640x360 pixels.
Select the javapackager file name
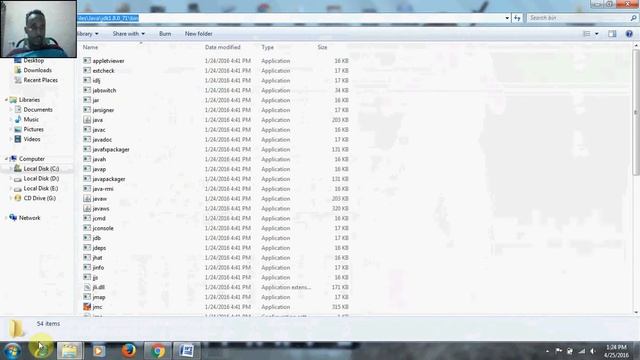(x=109, y=179)
